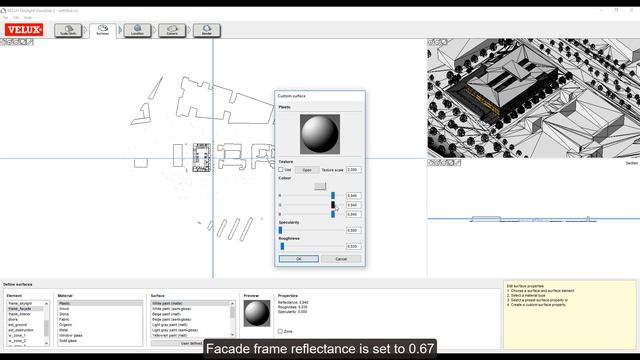
Task: Click the Texture scale input field
Action: tap(353, 170)
